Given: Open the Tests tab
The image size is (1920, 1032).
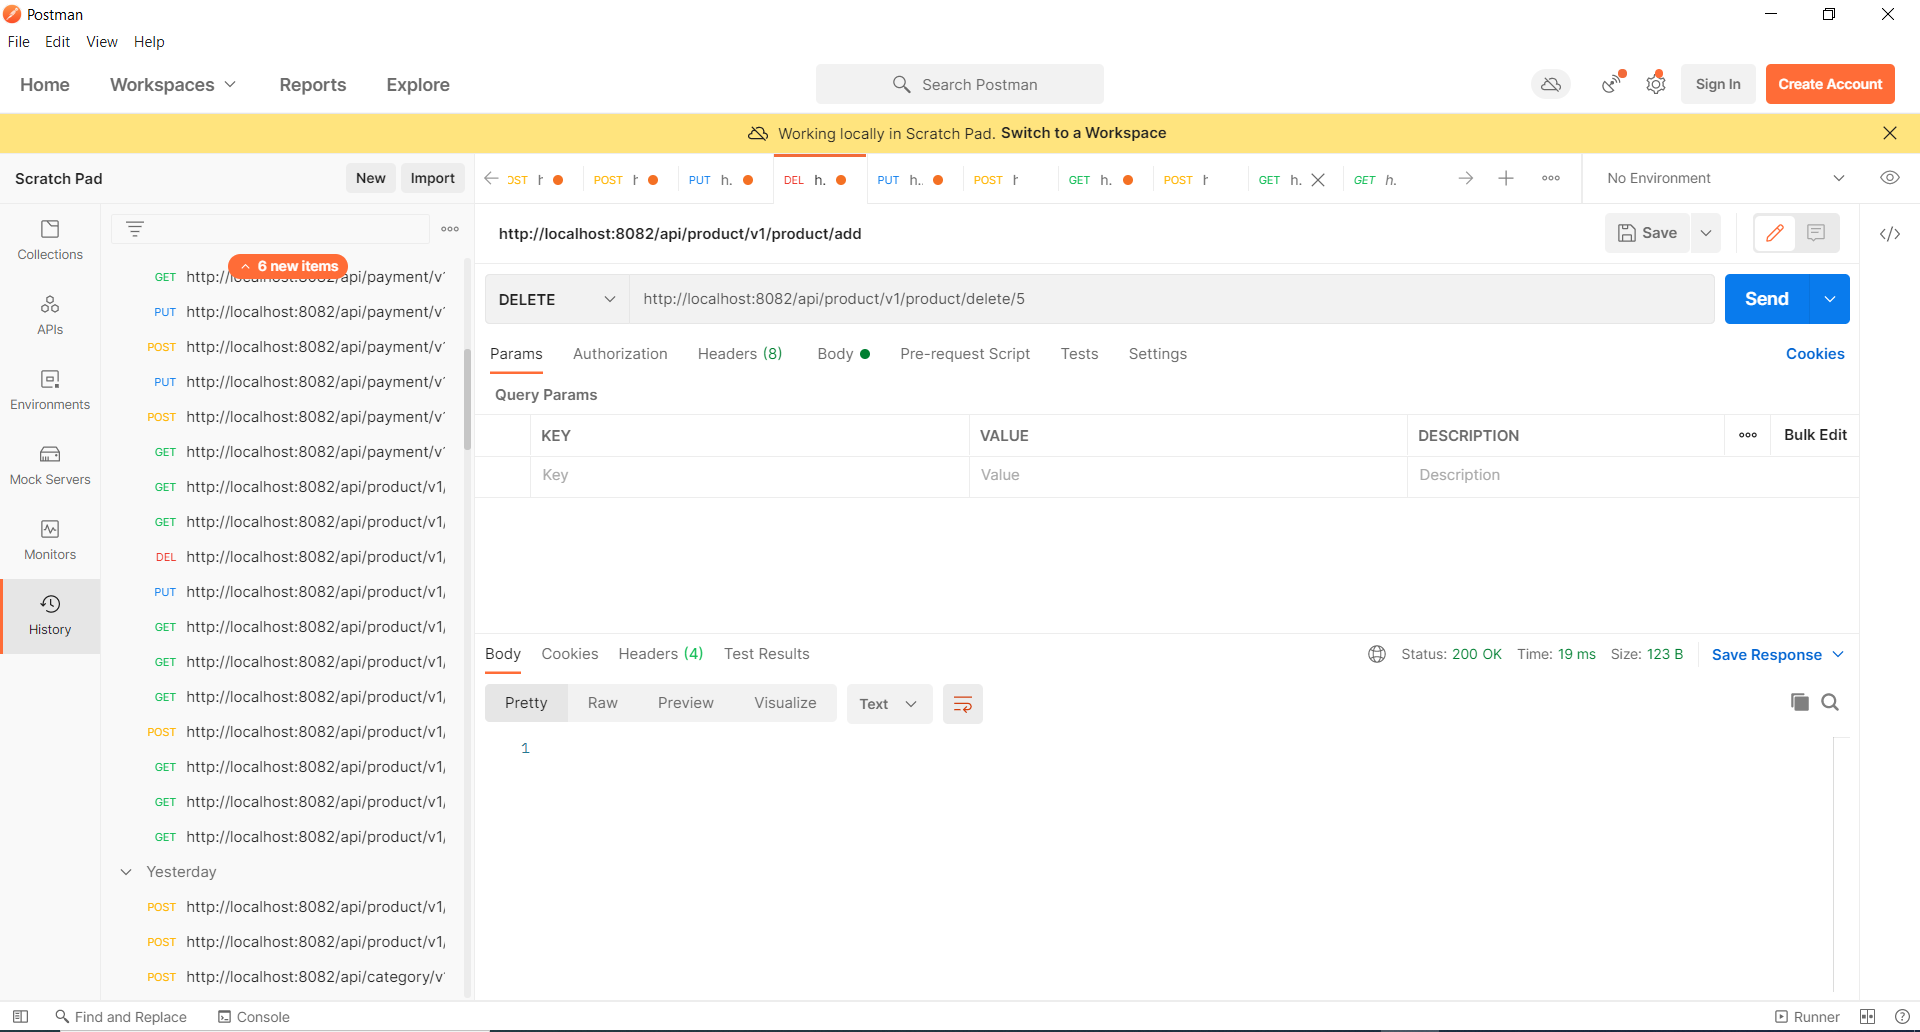Looking at the screenshot, I should click(1079, 354).
